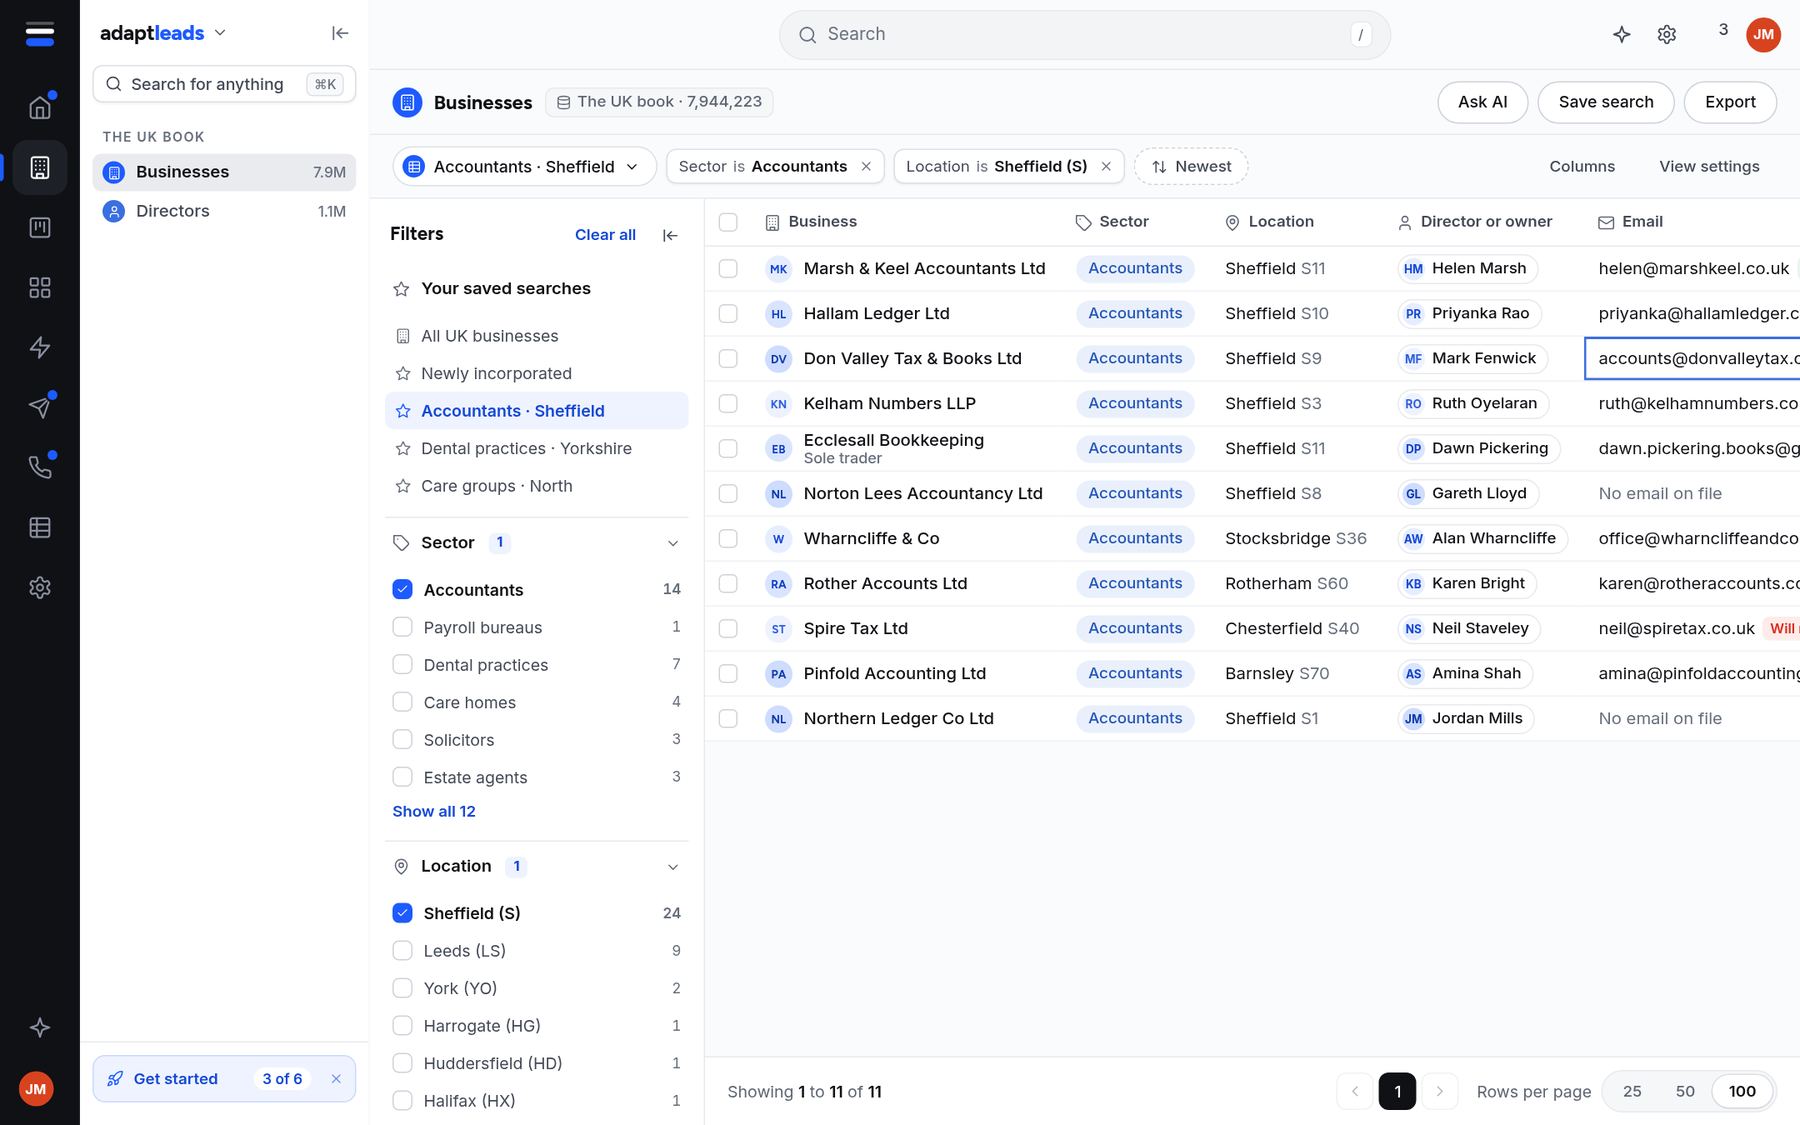Uncheck the Accountants sector filter
Screen dimensions: 1800x1125
402,590
